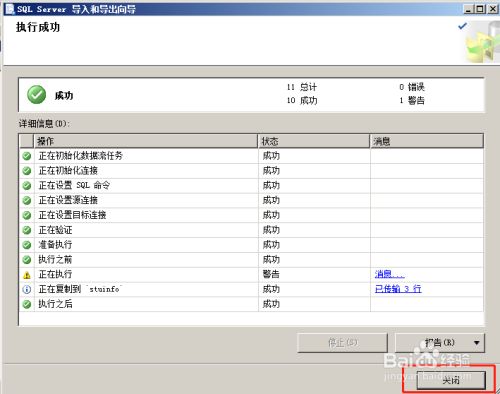Close the wizard with title bar X
Viewport: 500px width, 394px height.
[x=492, y=9]
